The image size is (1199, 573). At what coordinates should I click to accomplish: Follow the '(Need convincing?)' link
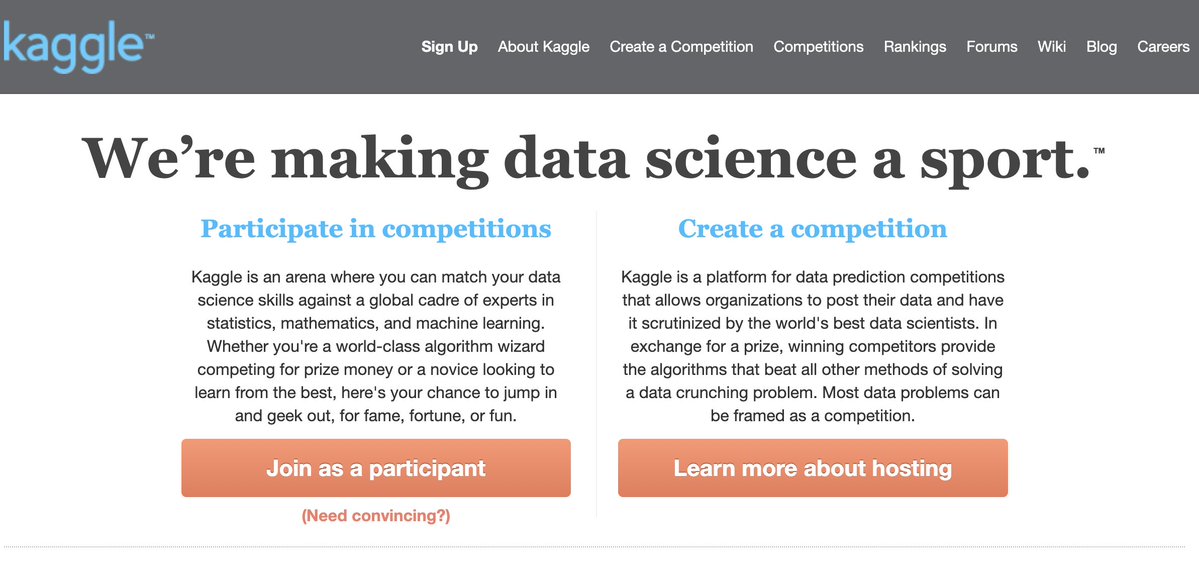(375, 516)
